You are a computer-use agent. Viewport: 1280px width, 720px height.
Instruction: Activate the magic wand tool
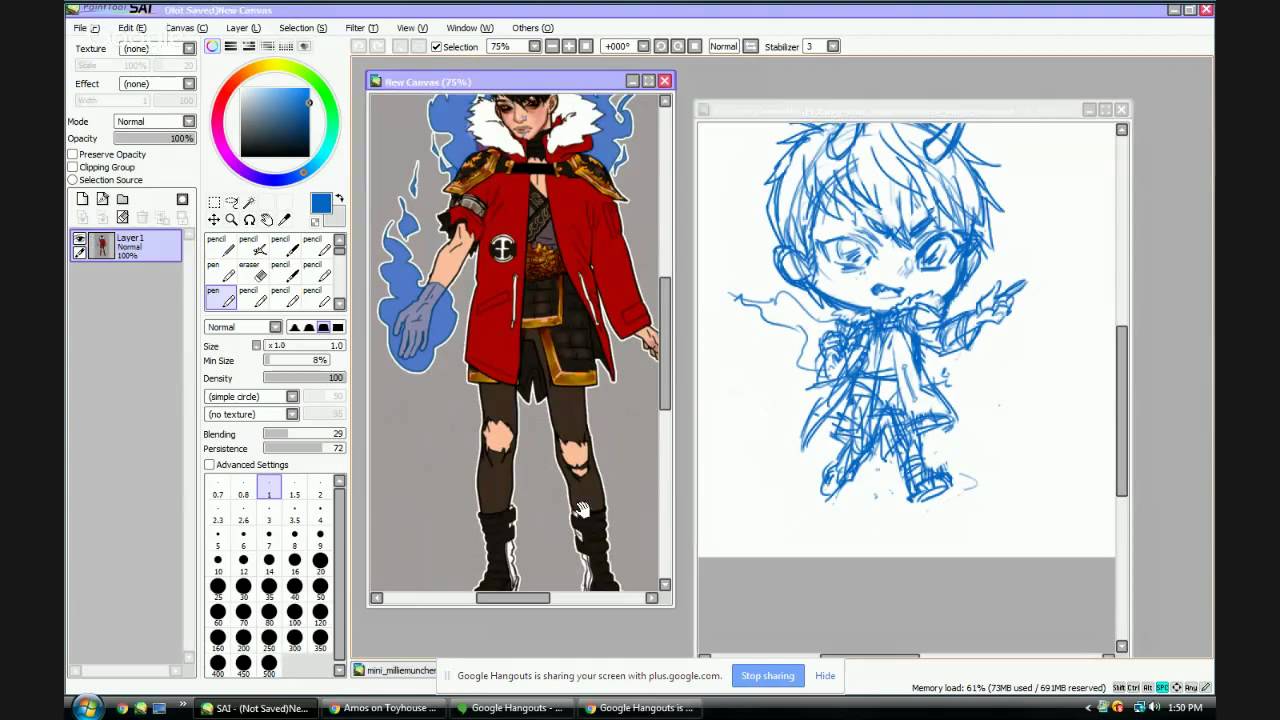[x=250, y=202]
